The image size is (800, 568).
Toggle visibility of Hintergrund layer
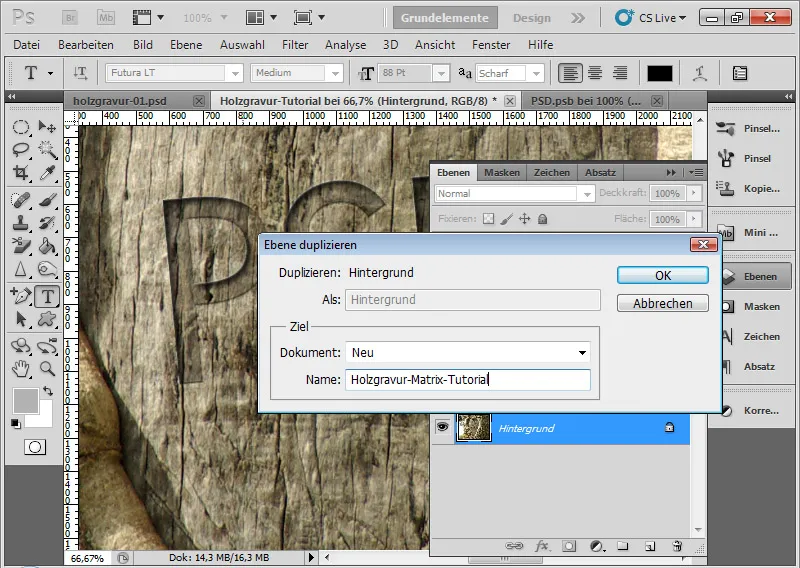click(x=442, y=427)
